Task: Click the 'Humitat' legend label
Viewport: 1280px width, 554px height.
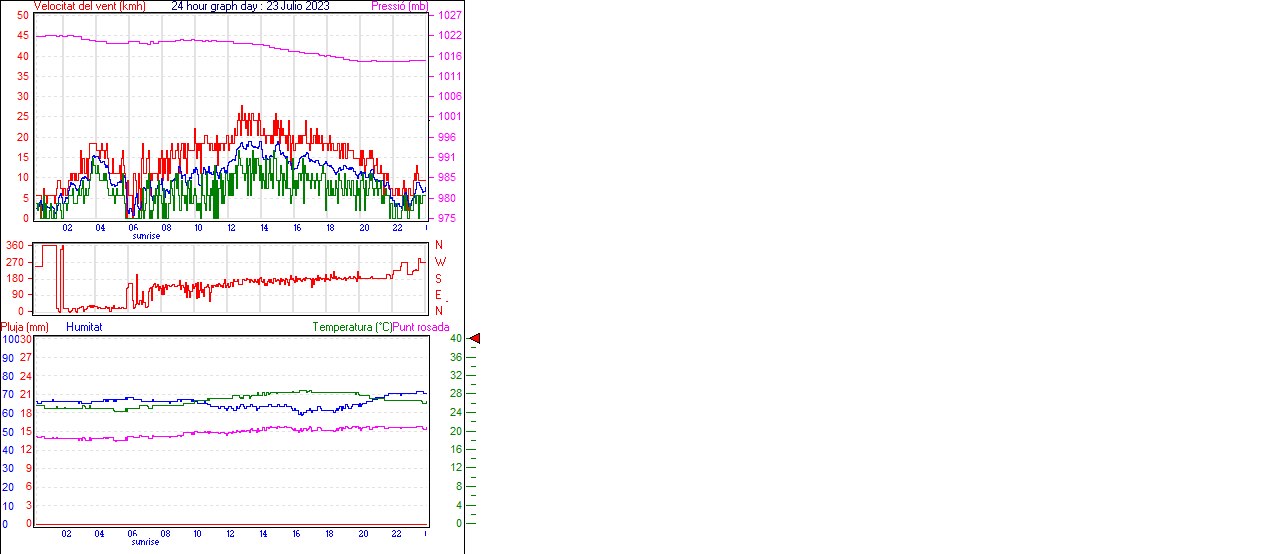Action: [x=84, y=327]
